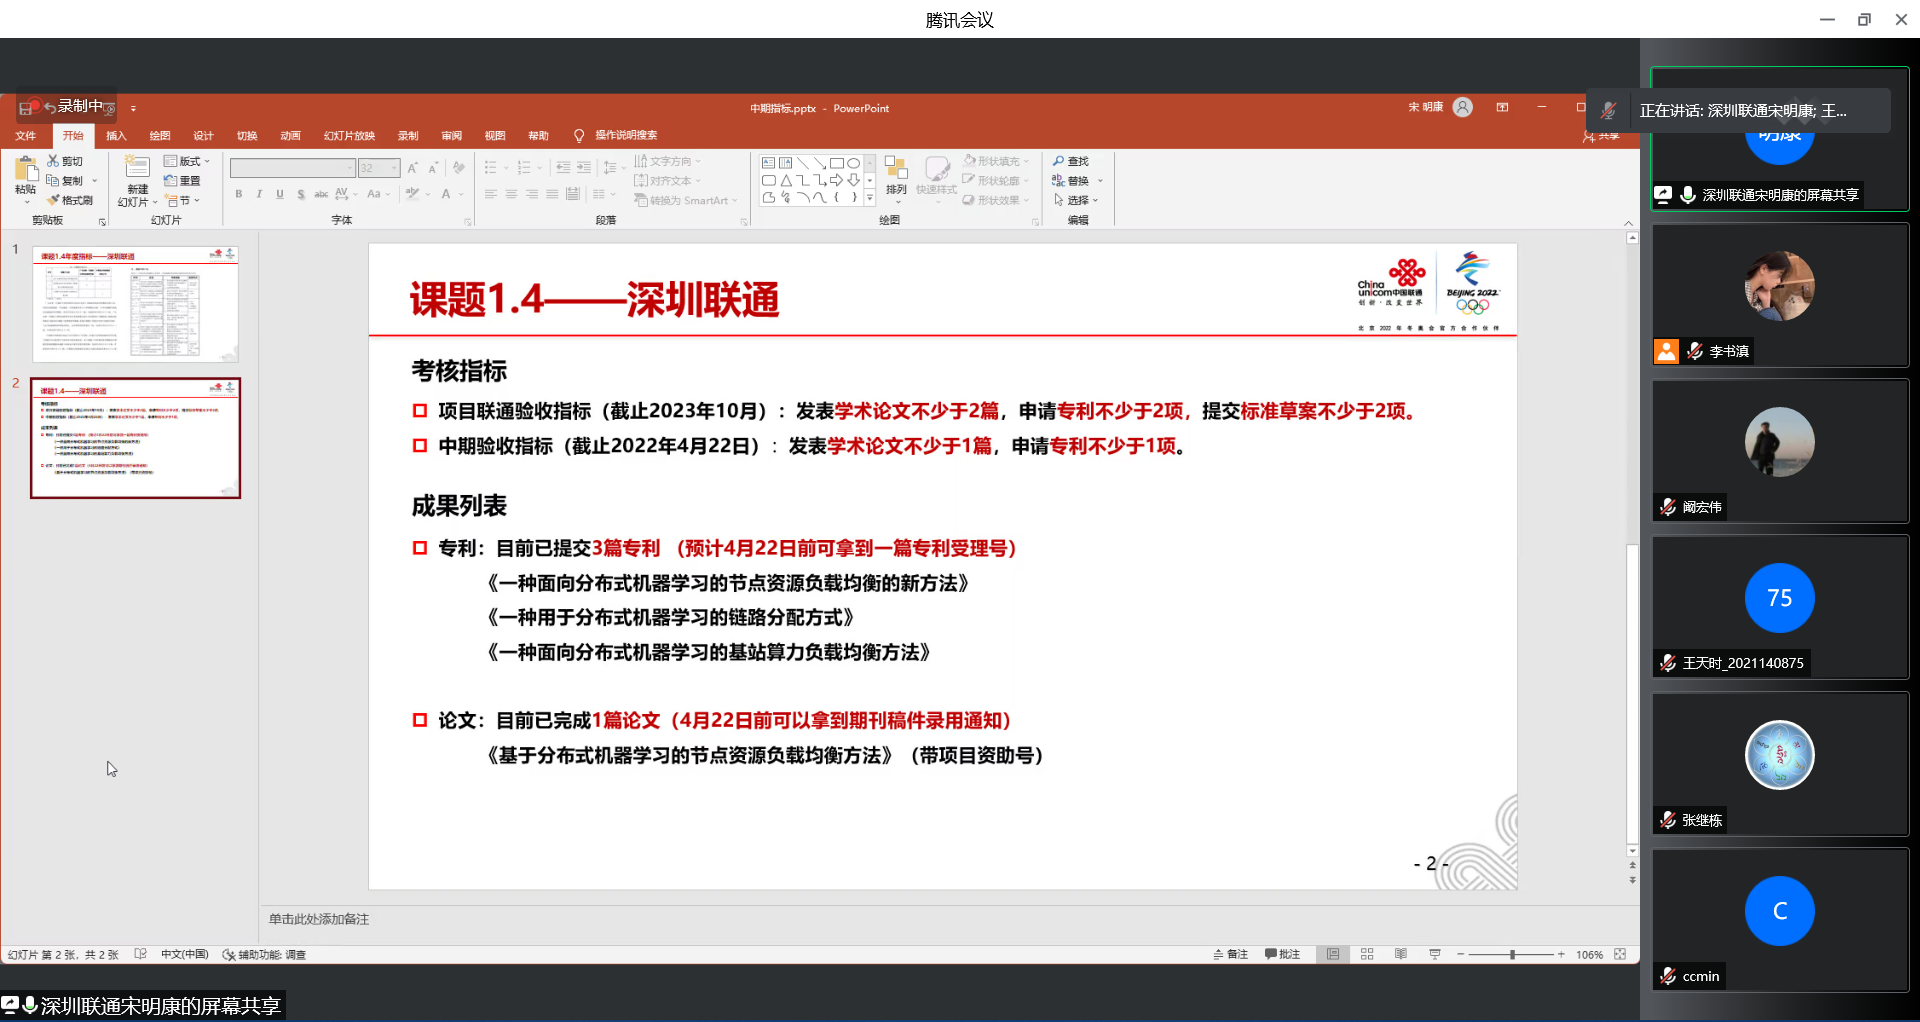Viewport: 1920px width, 1022px height.
Task: Open the File (文件) menu
Action: coord(26,136)
